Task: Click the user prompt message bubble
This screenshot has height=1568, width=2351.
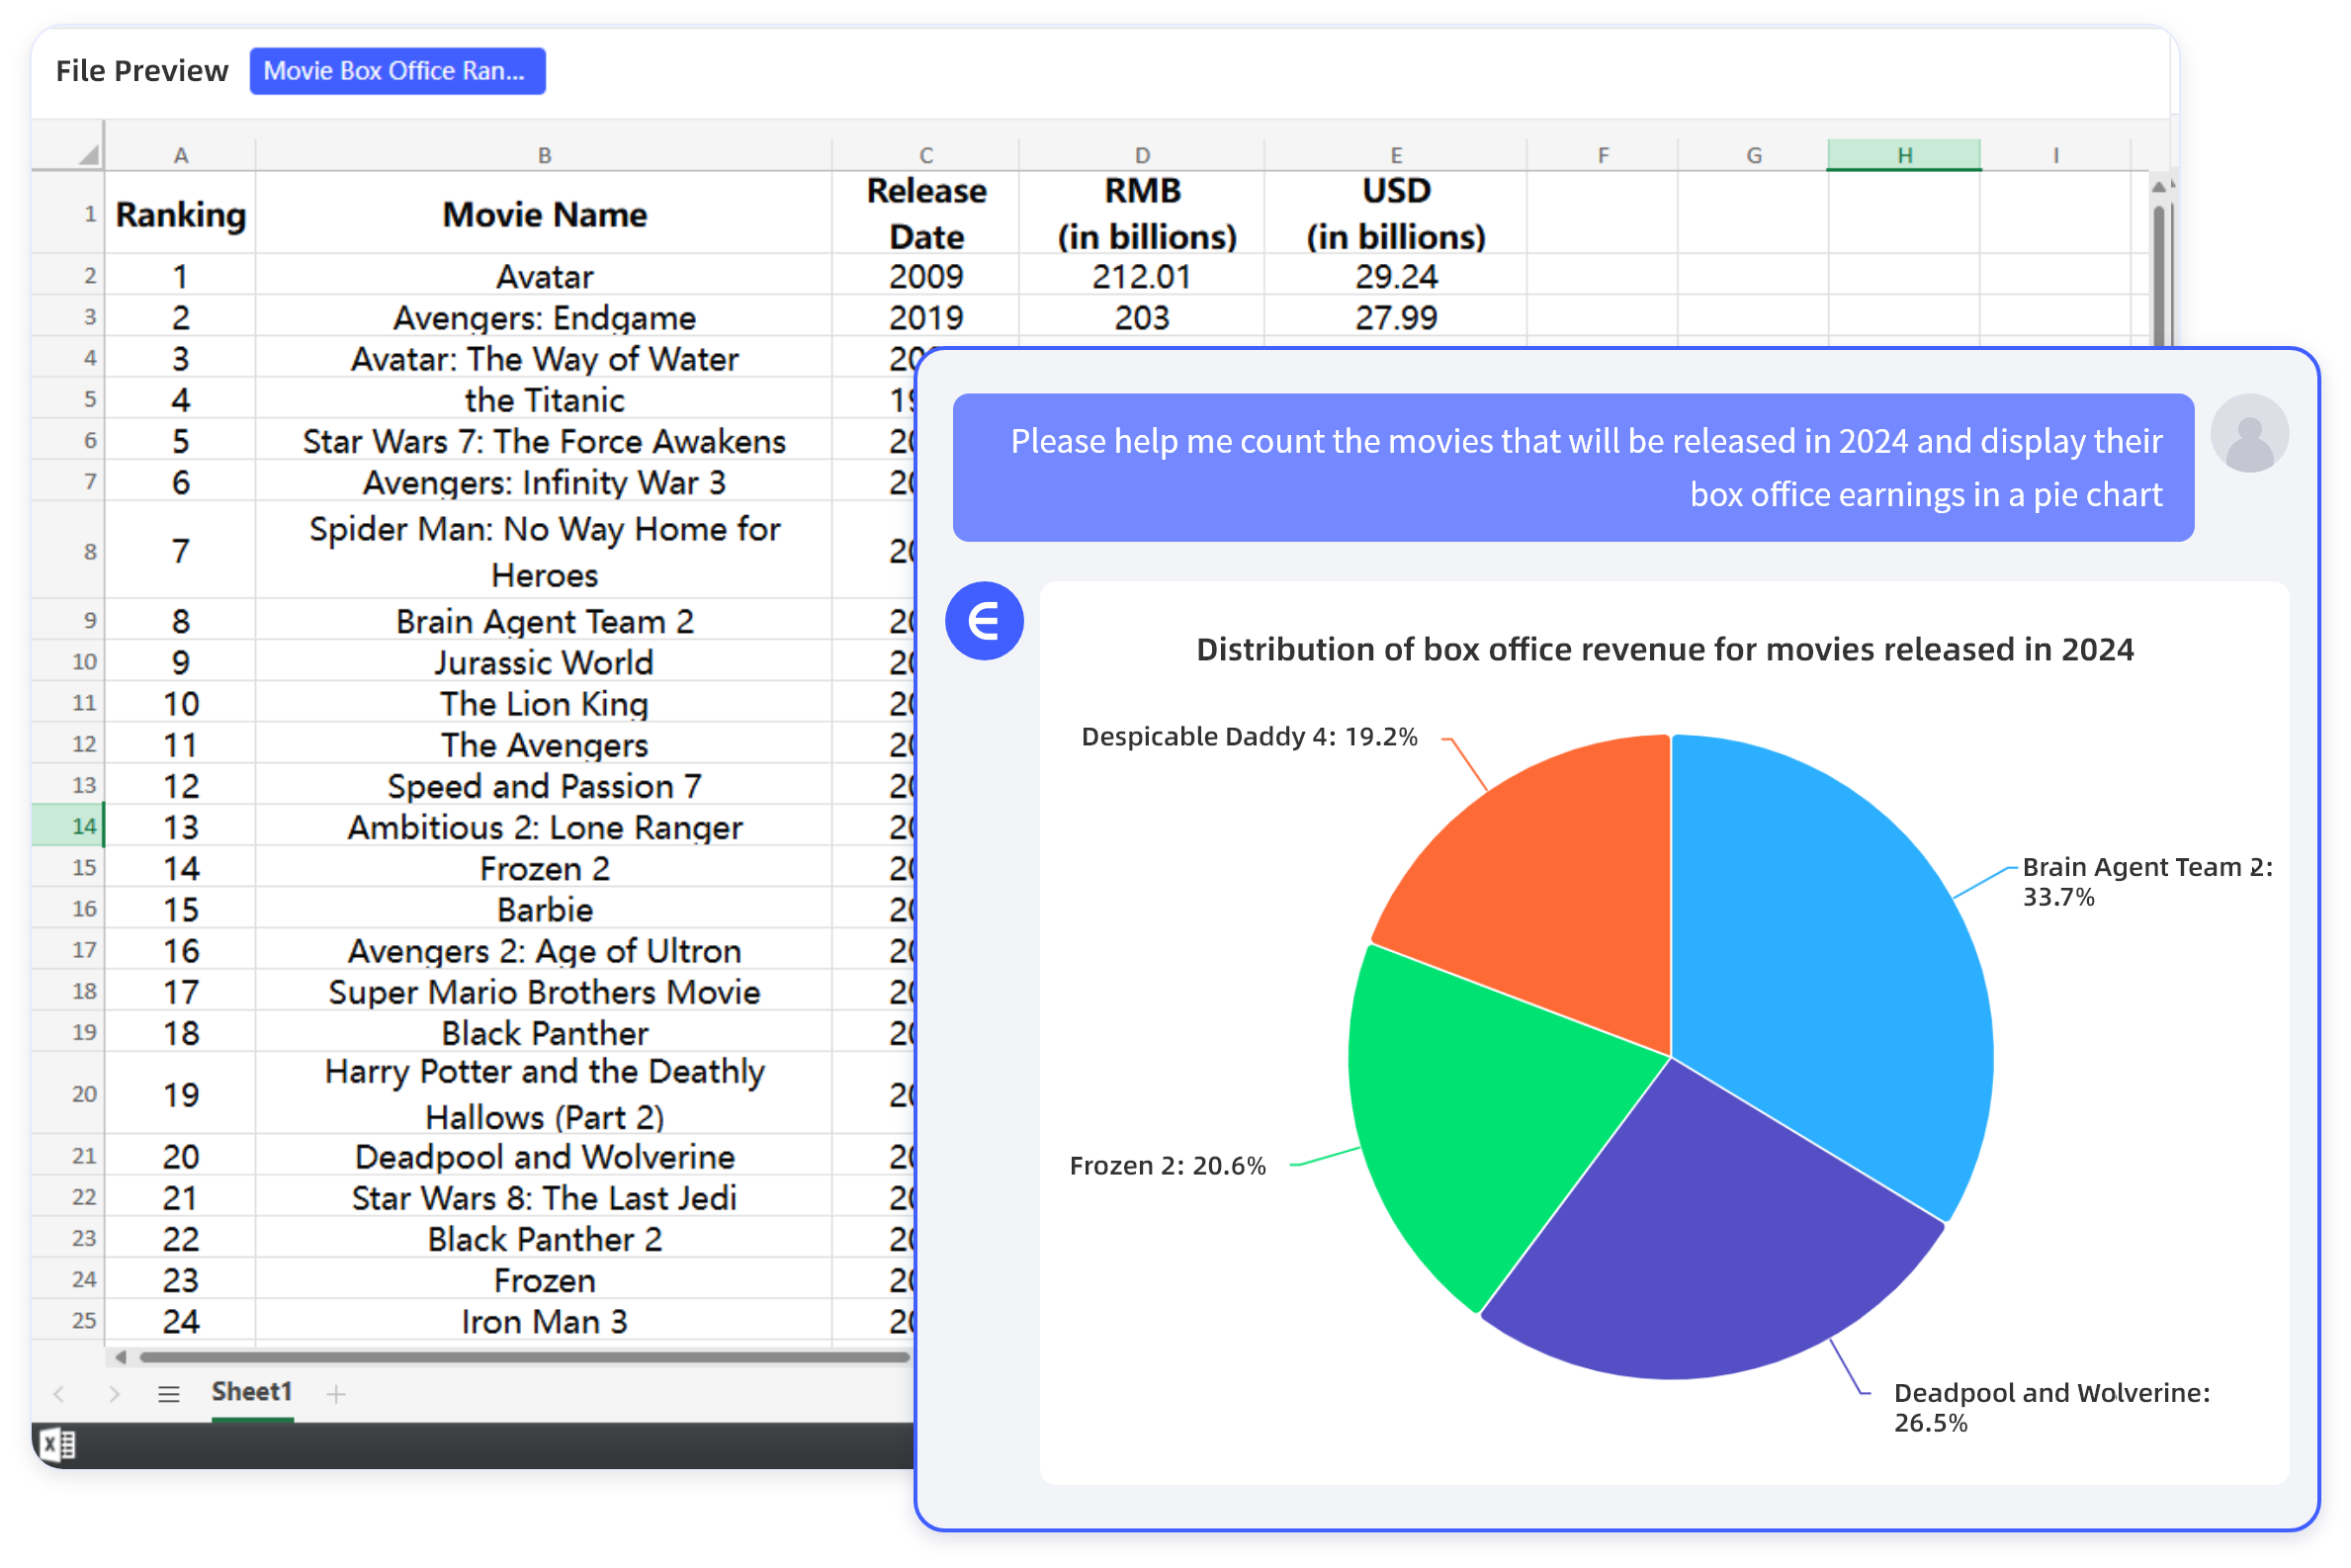Action: (x=1572, y=467)
